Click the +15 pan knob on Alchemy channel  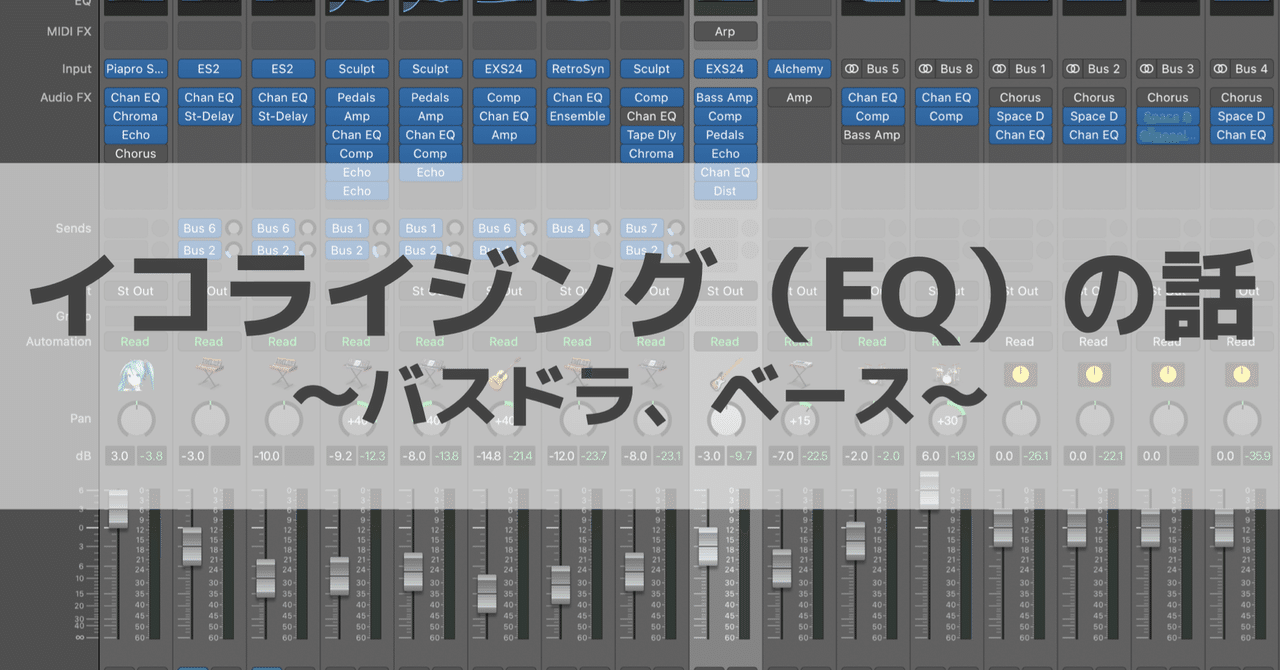click(x=799, y=420)
